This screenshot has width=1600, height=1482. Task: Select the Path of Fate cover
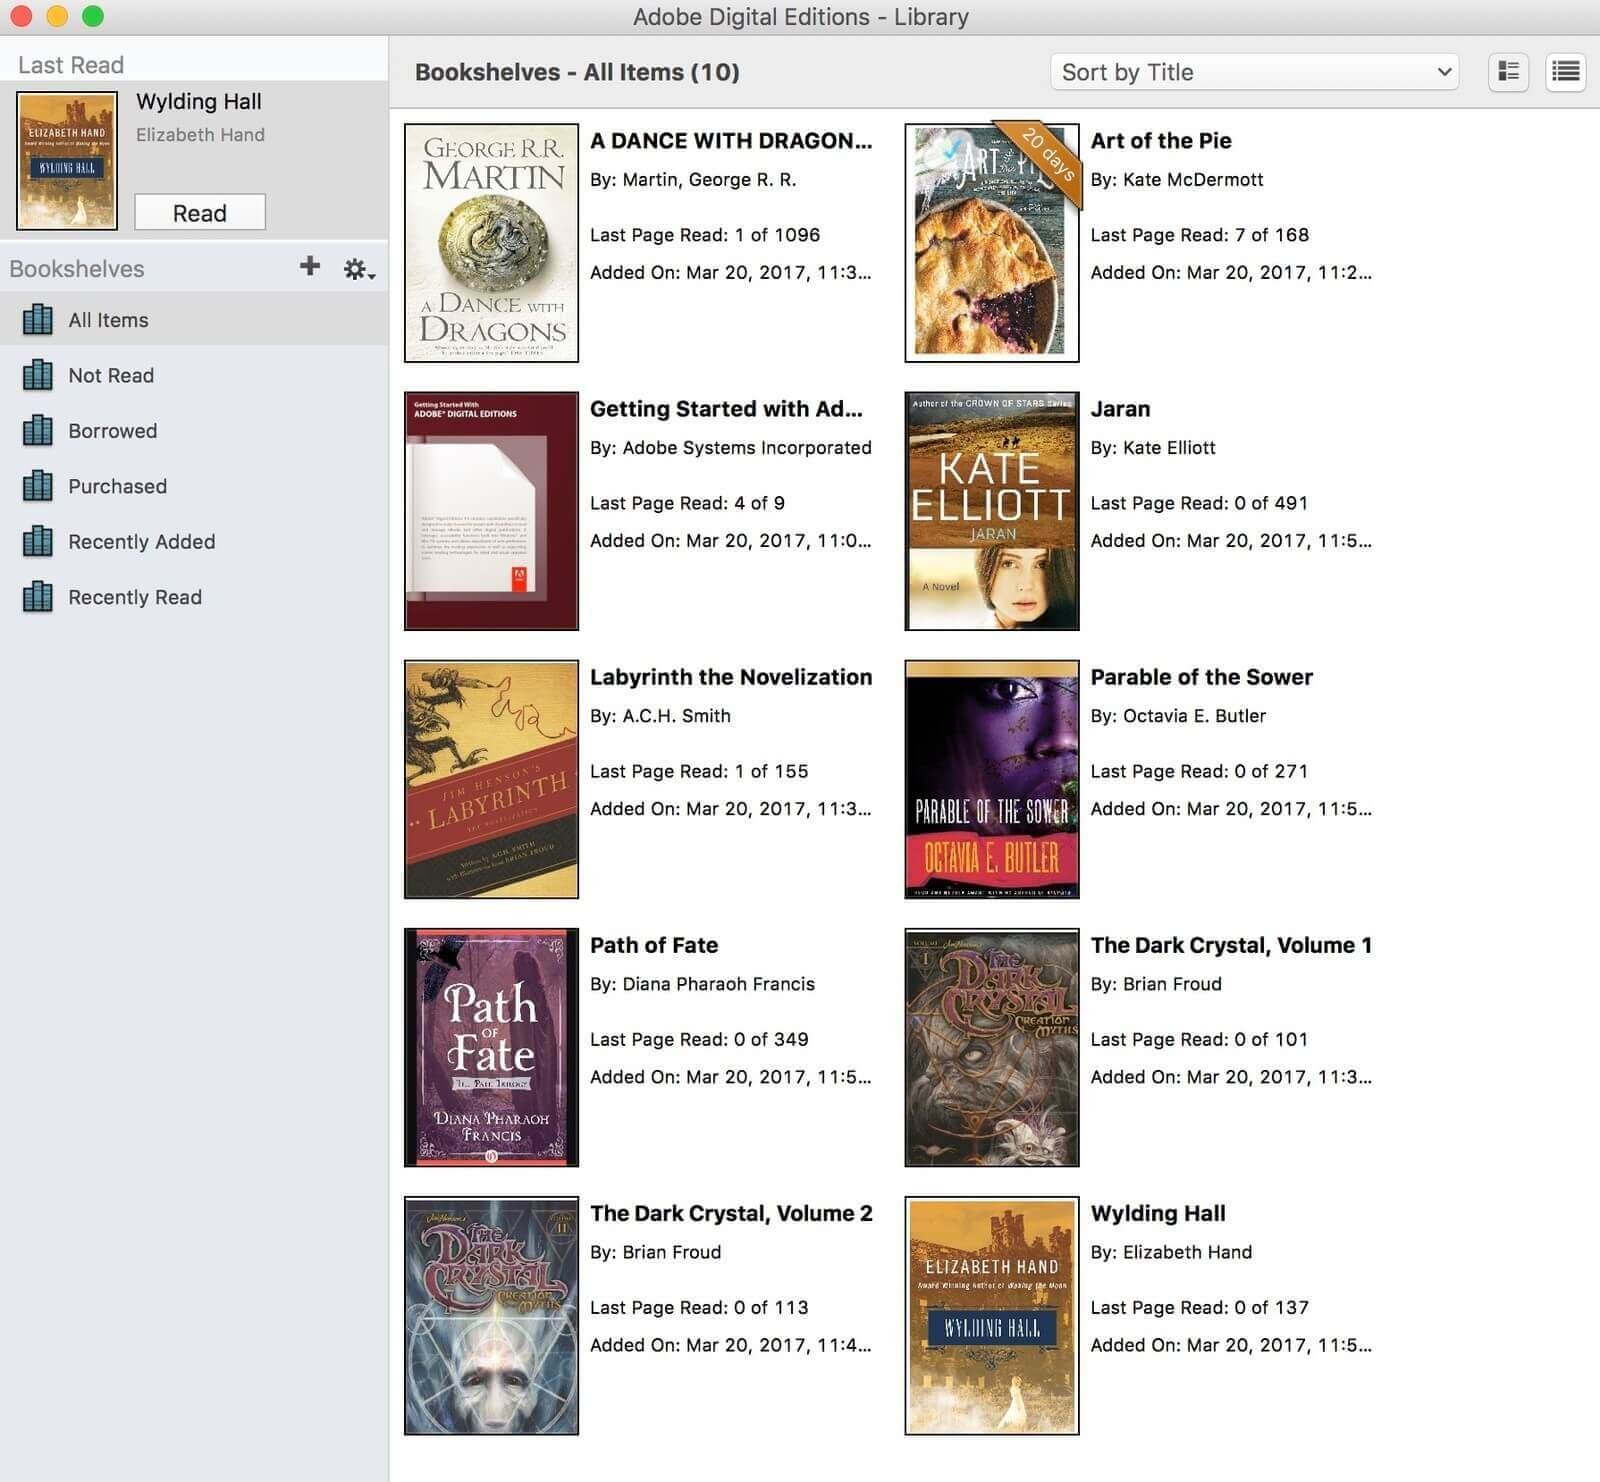point(491,1047)
